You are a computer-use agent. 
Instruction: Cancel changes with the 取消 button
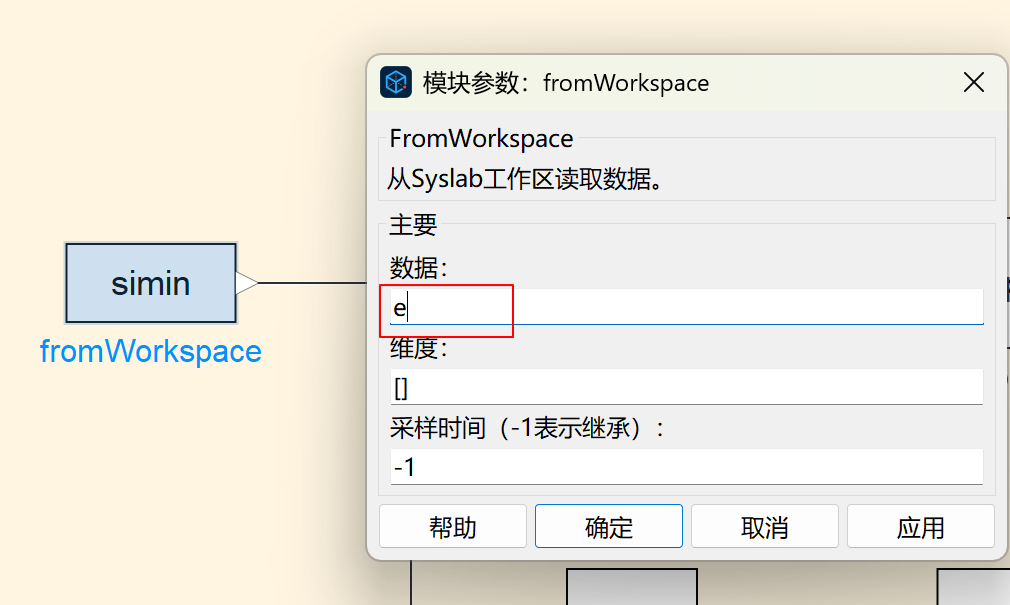(765, 526)
